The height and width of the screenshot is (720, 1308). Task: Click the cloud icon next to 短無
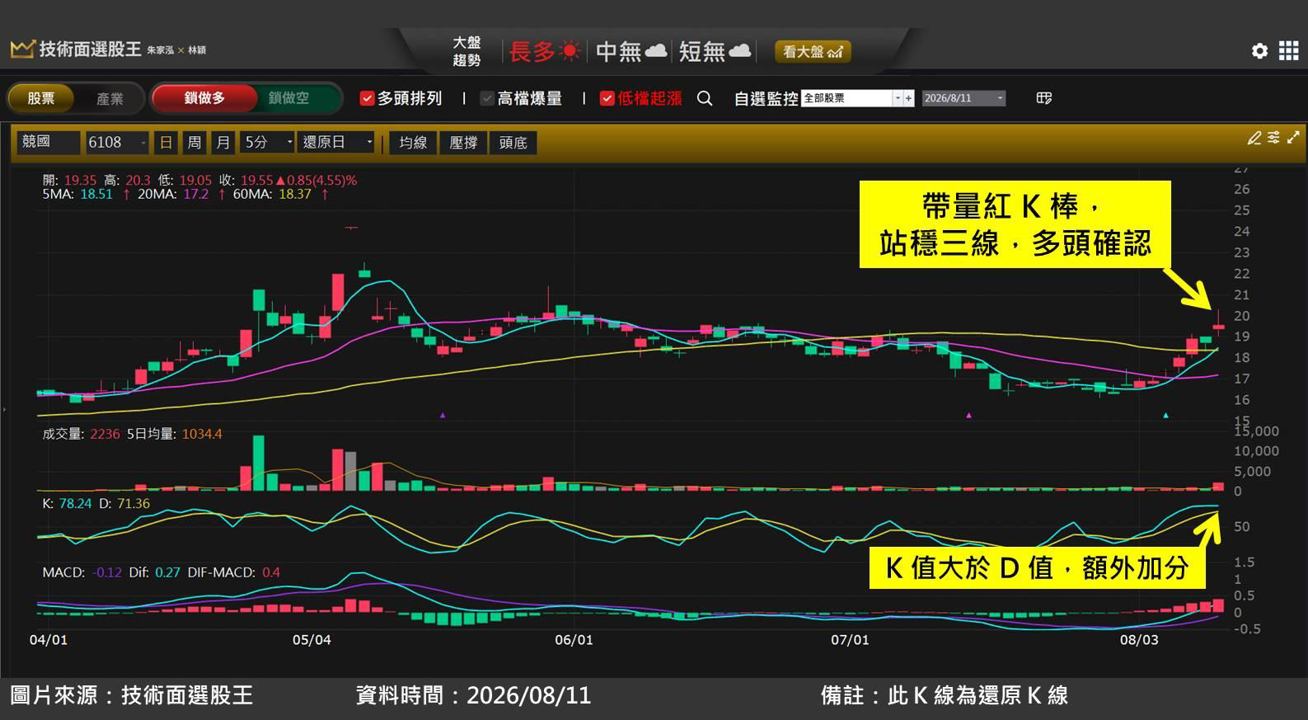[x=740, y=50]
